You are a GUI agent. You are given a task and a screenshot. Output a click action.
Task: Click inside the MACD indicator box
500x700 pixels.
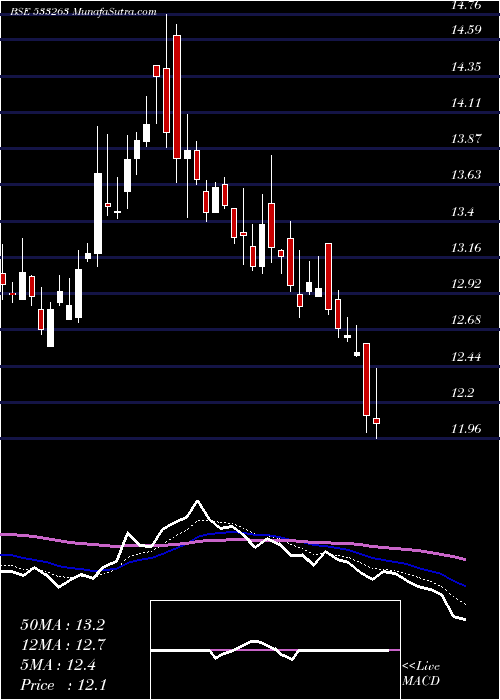pos(275,650)
